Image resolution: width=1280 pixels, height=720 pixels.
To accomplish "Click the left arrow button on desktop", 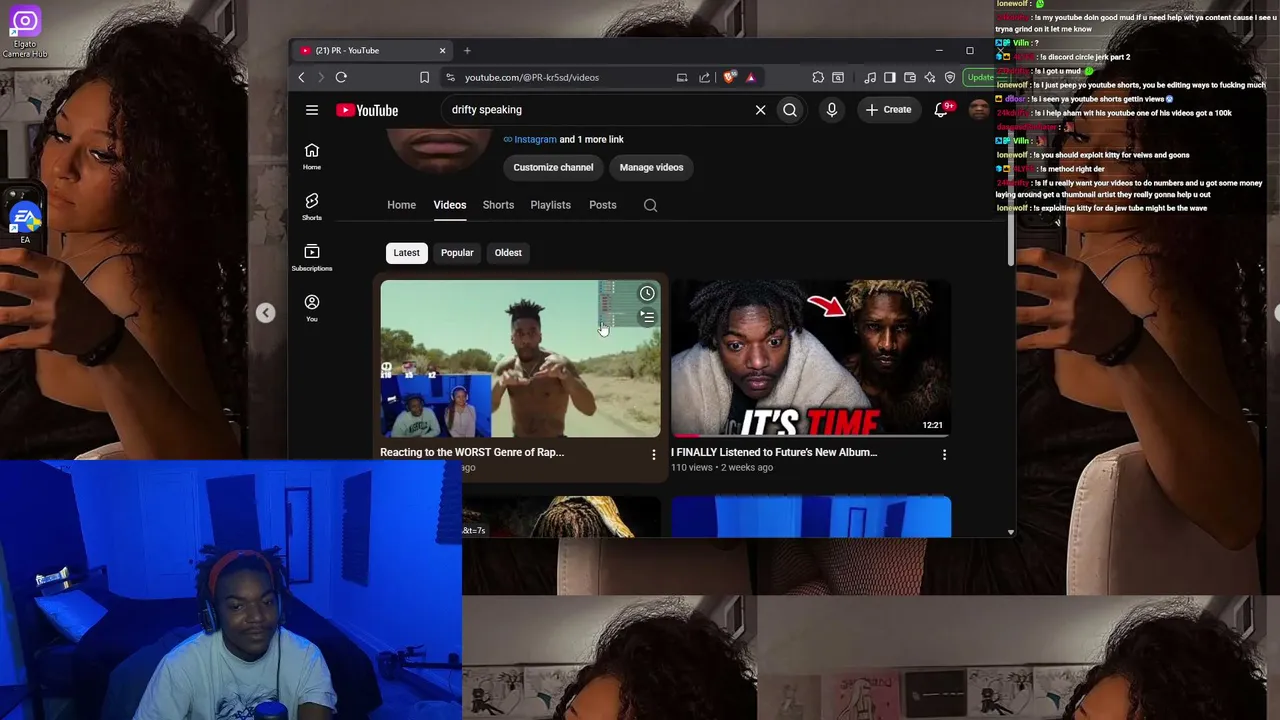I will tap(265, 314).
